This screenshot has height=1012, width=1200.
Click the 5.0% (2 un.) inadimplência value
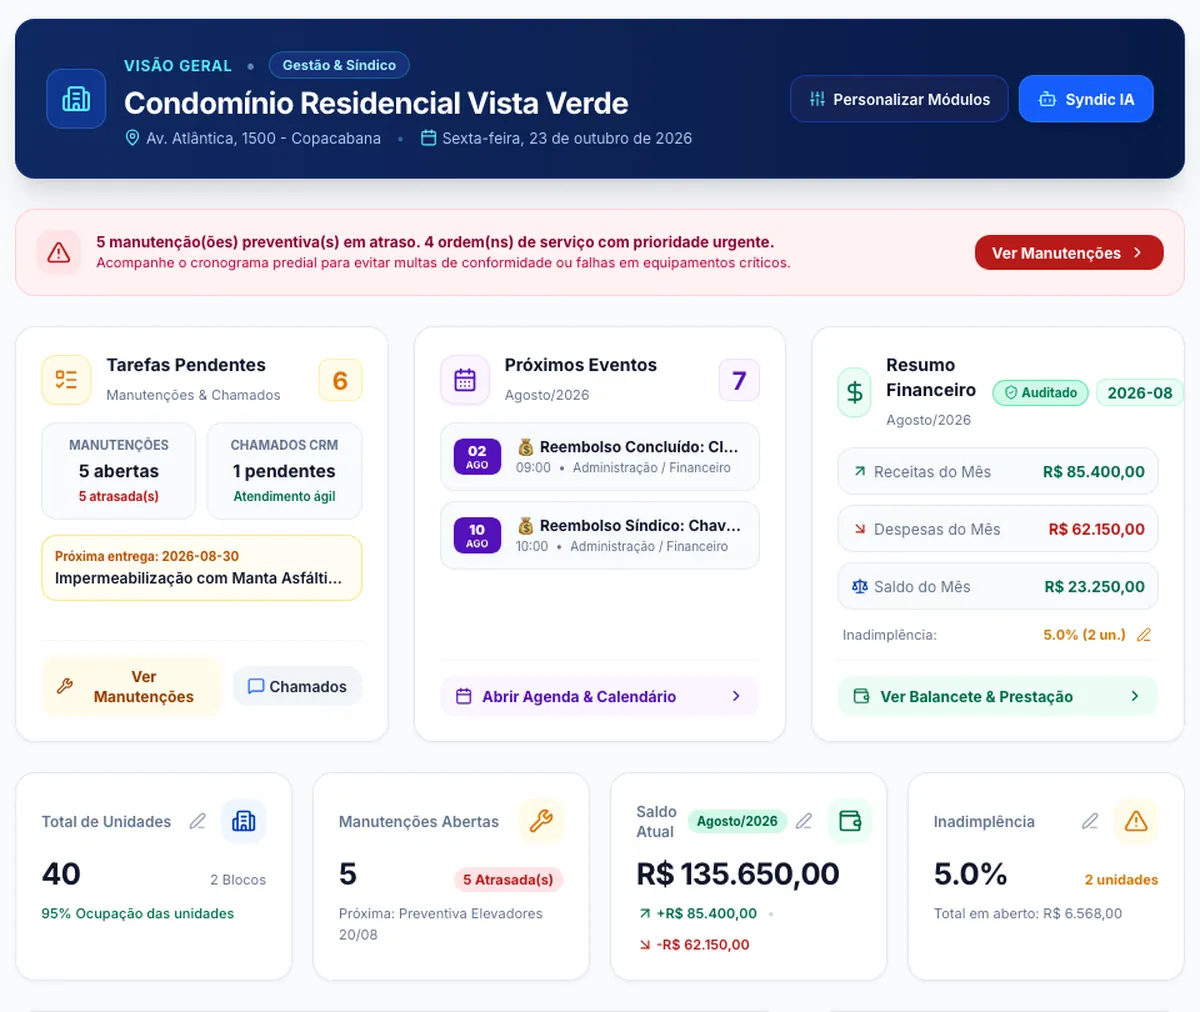pos(1084,635)
